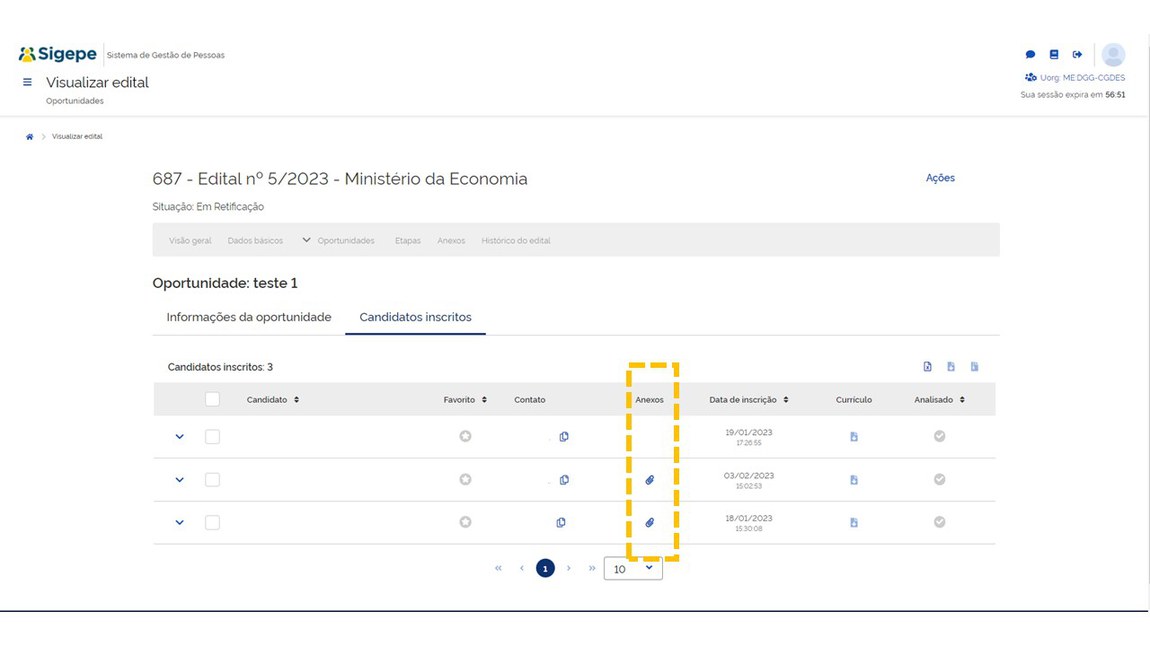Sort by Data de inscrição column
Image resolution: width=1150 pixels, height=646 pixels.
(x=748, y=400)
